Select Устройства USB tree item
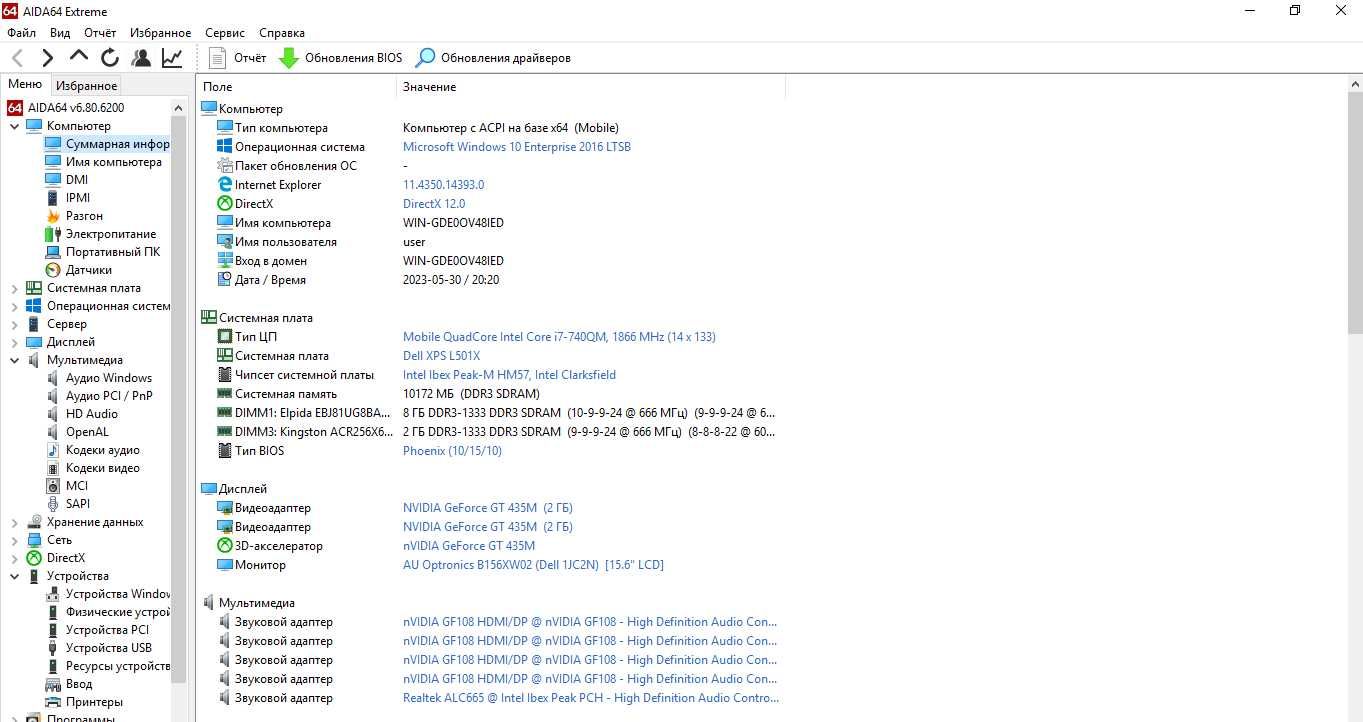Image resolution: width=1363 pixels, height=722 pixels. pyautogui.click(x=99, y=647)
